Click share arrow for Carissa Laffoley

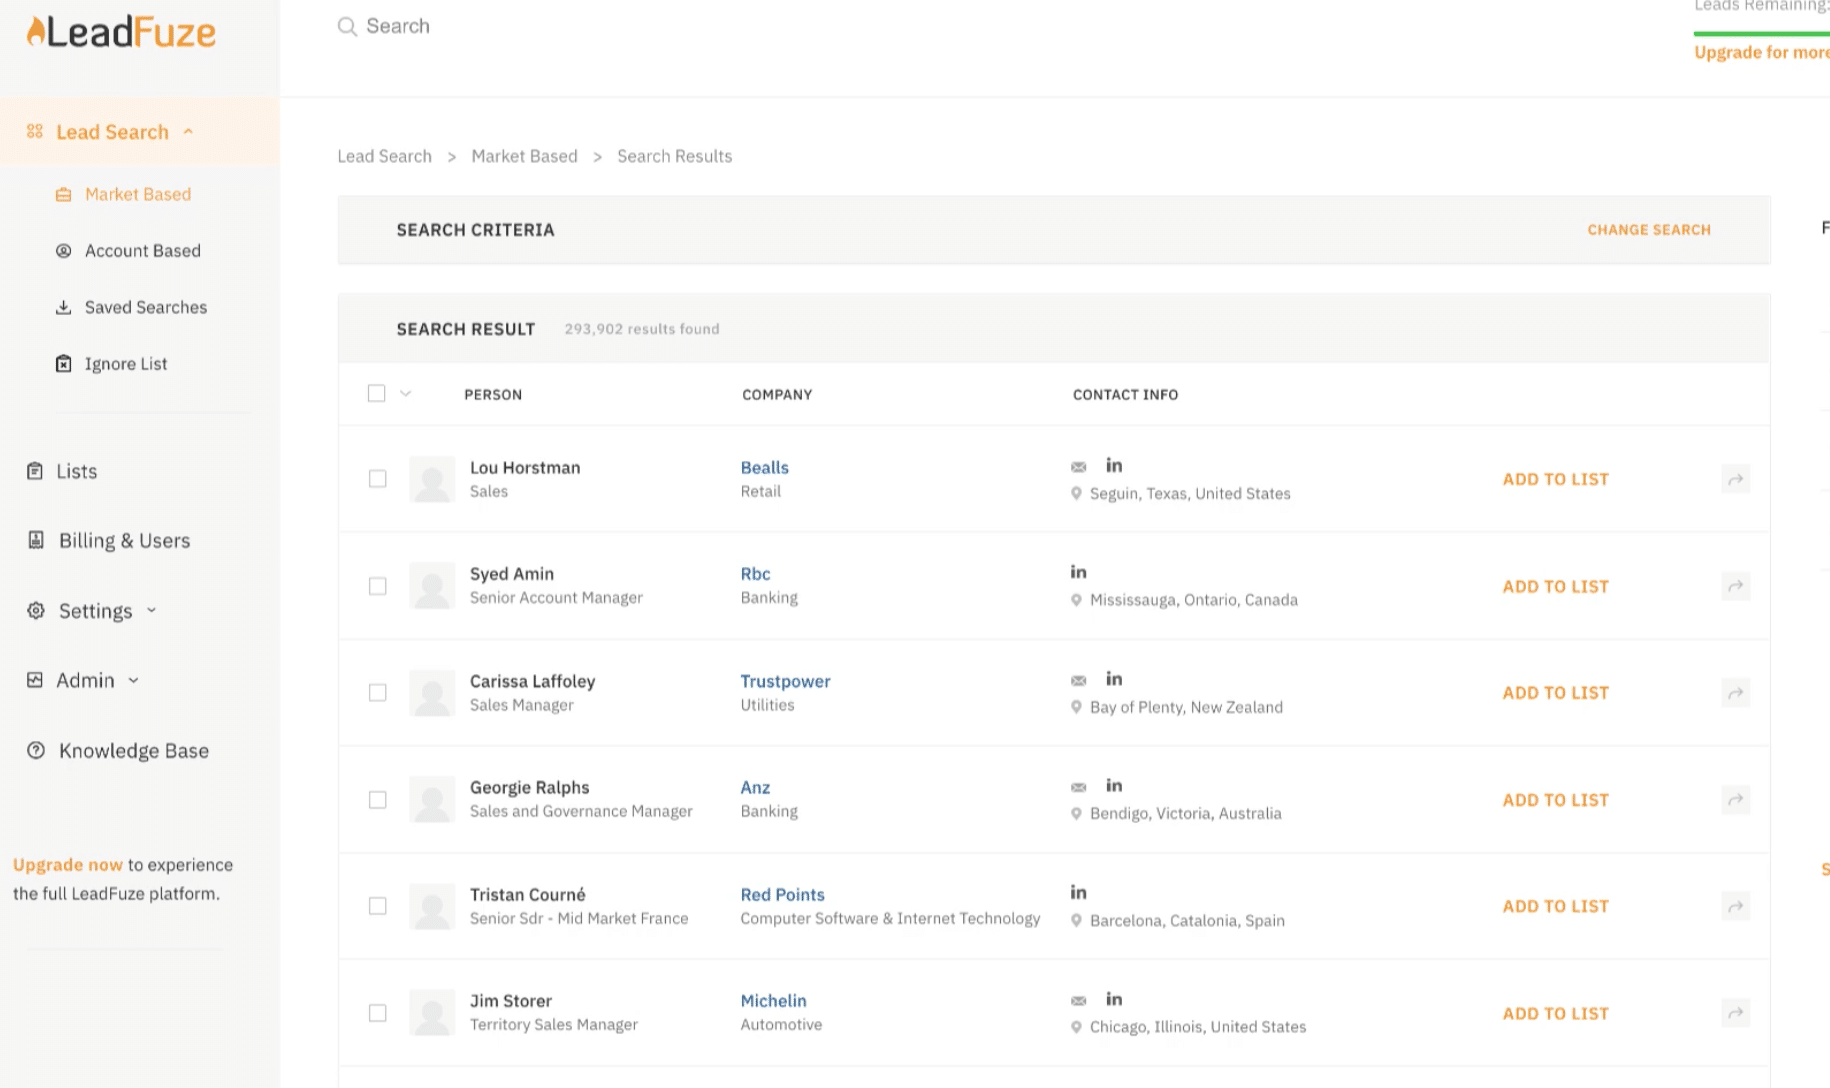(1736, 692)
